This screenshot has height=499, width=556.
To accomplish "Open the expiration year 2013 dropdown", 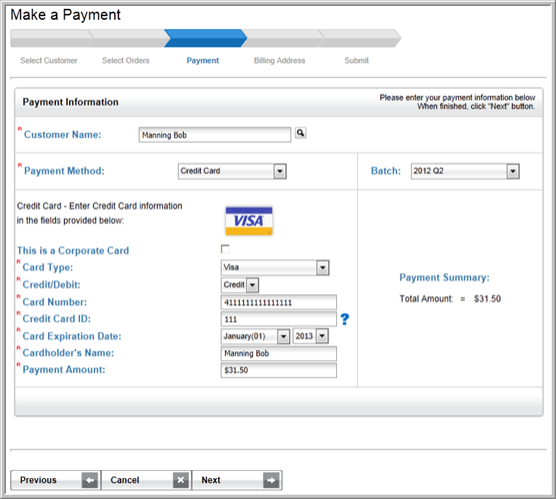I will coord(311,336).
